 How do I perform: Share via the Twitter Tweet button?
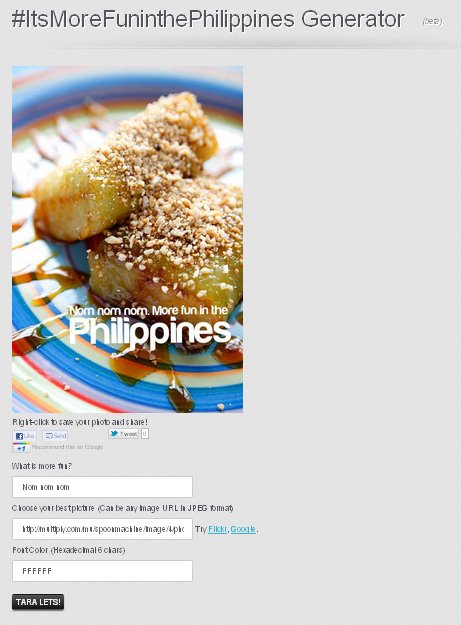point(124,434)
